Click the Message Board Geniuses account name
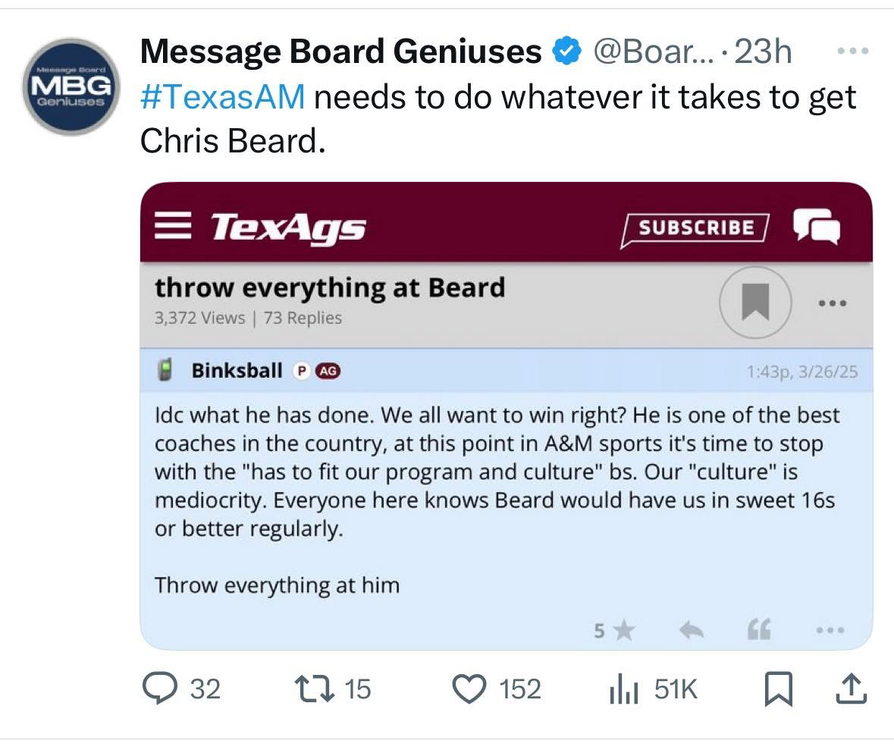894x750 pixels. tap(340, 51)
